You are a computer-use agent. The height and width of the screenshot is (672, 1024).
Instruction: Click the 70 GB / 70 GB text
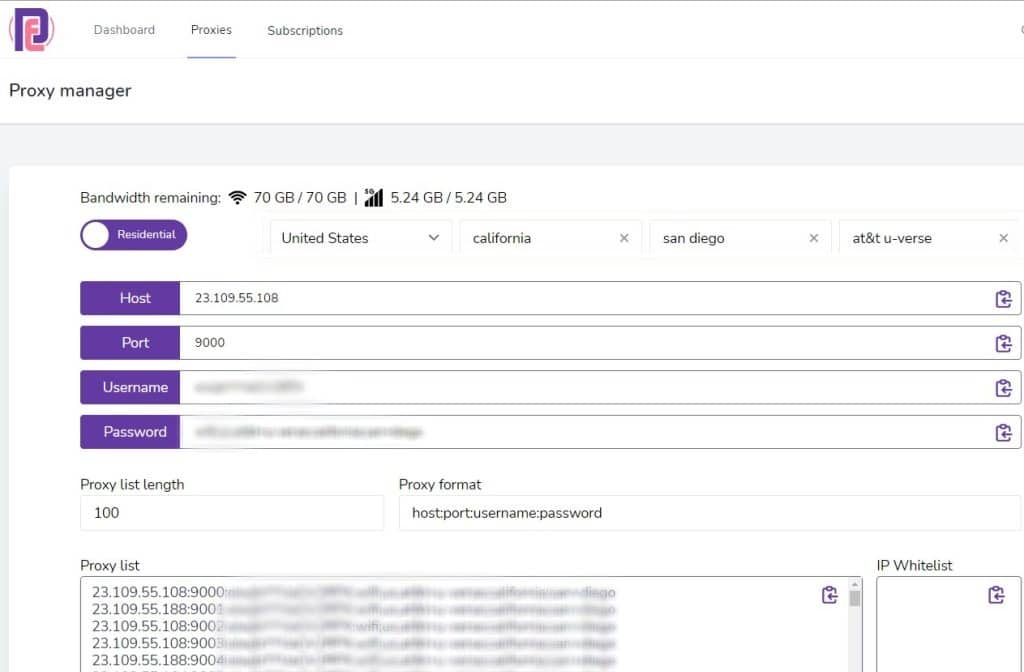coord(300,197)
